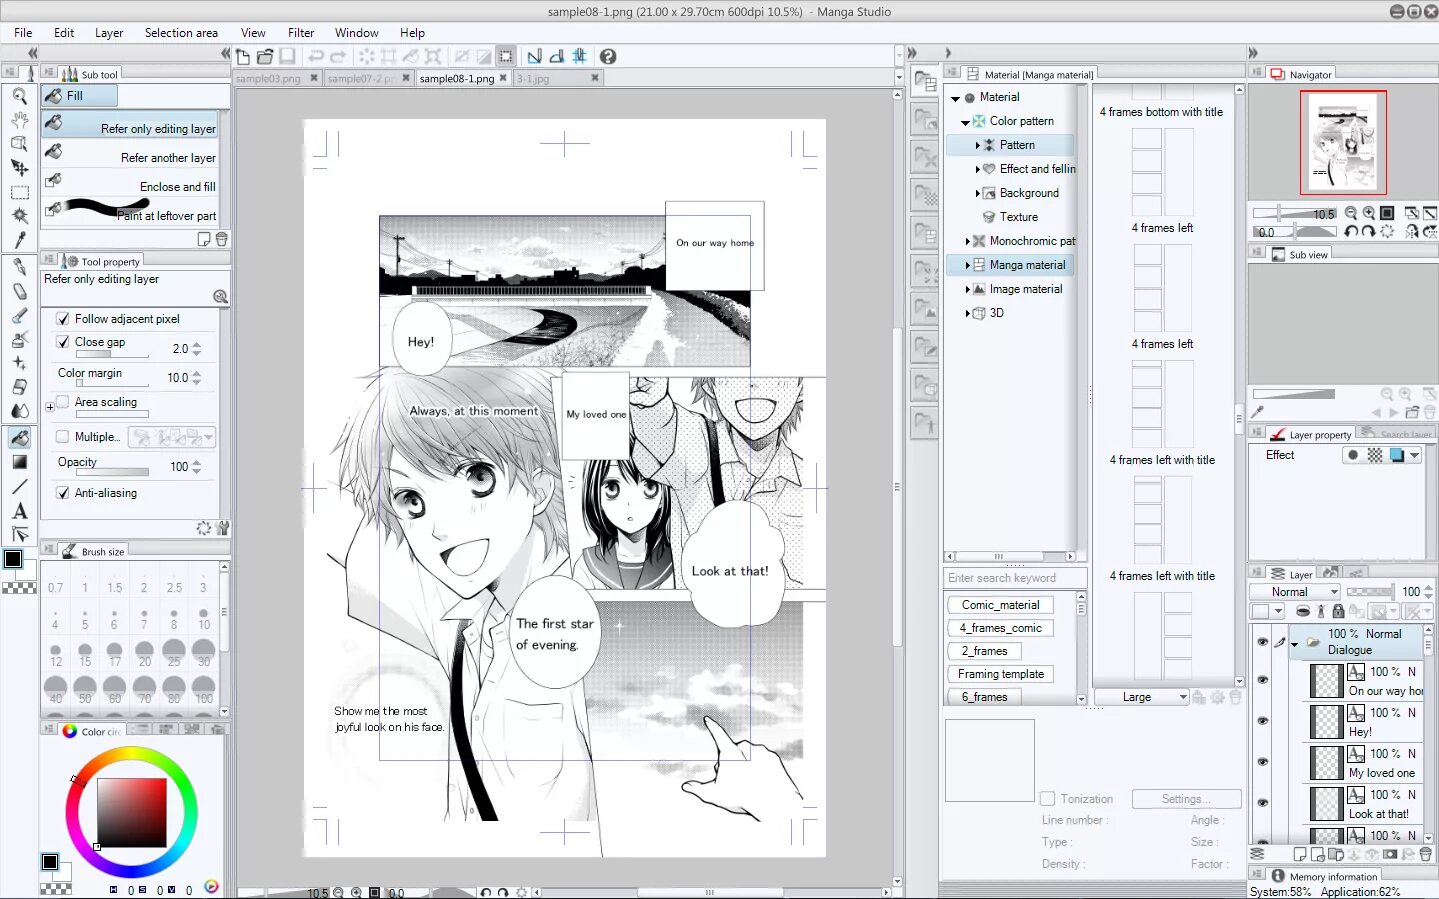
Task: Click the material search keyword field
Action: click(1013, 577)
